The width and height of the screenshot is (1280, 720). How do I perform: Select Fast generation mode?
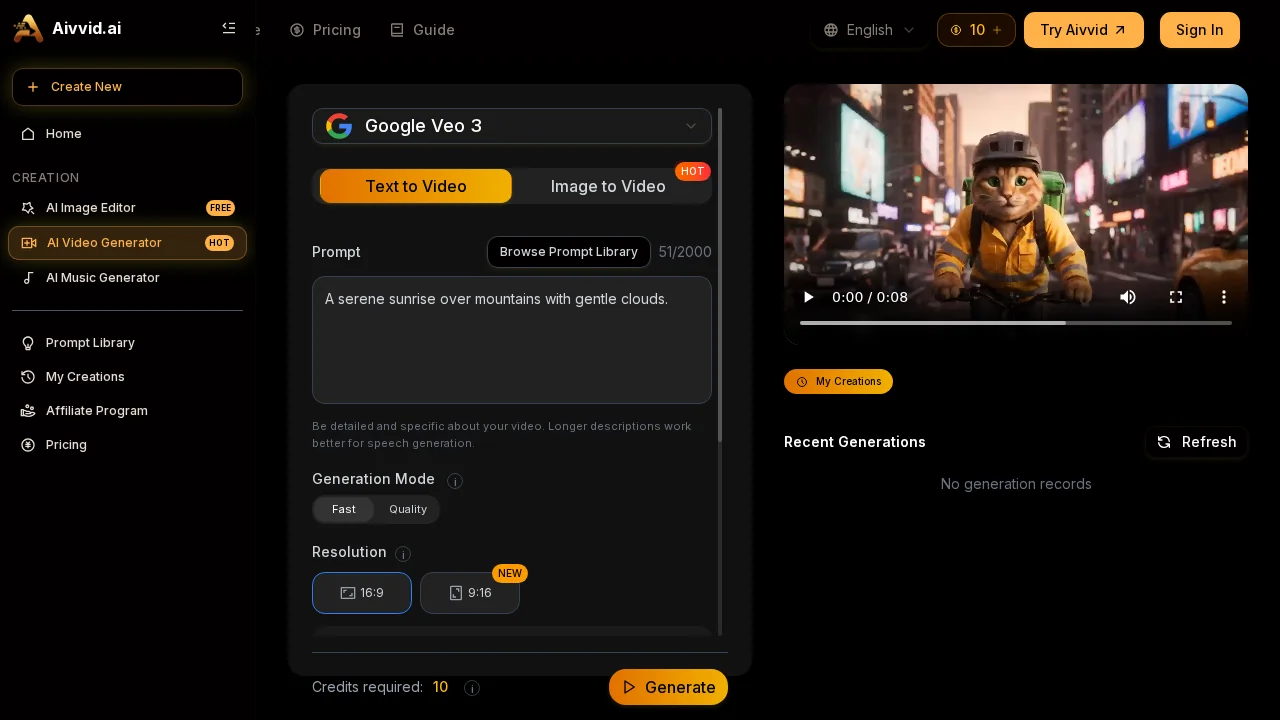[343, 509]
